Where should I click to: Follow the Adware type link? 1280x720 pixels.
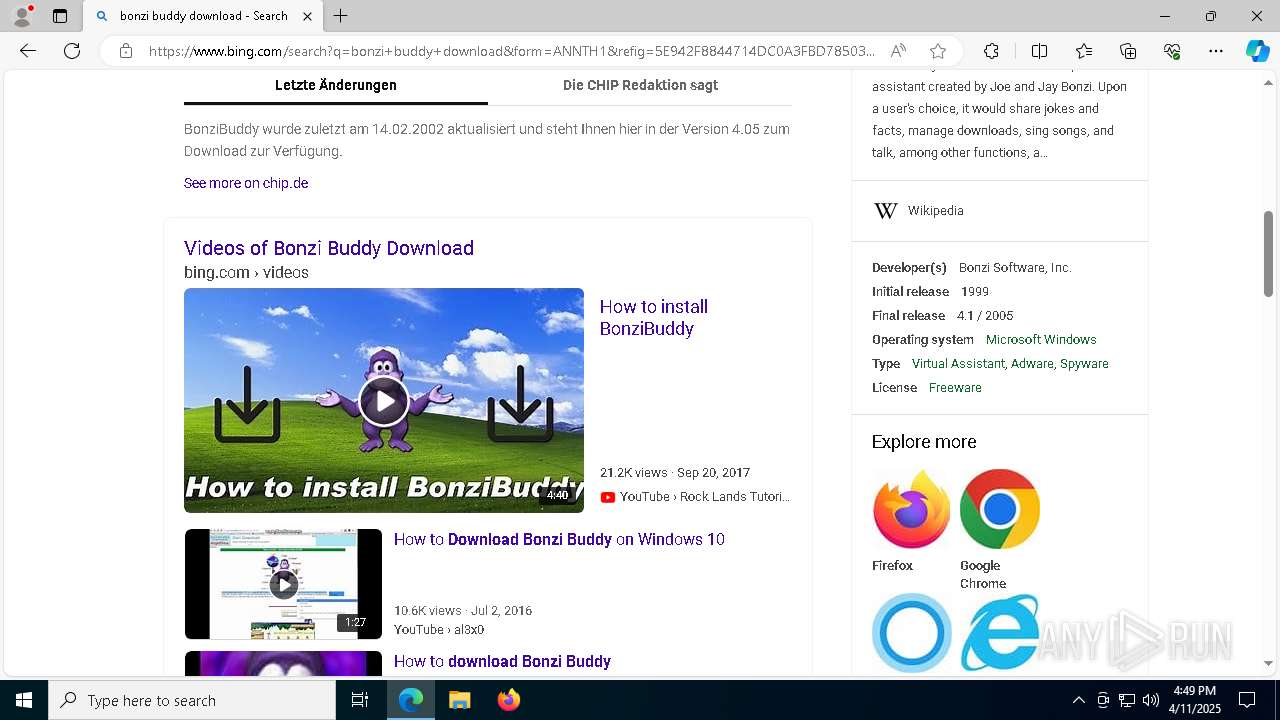point(1033,364)
